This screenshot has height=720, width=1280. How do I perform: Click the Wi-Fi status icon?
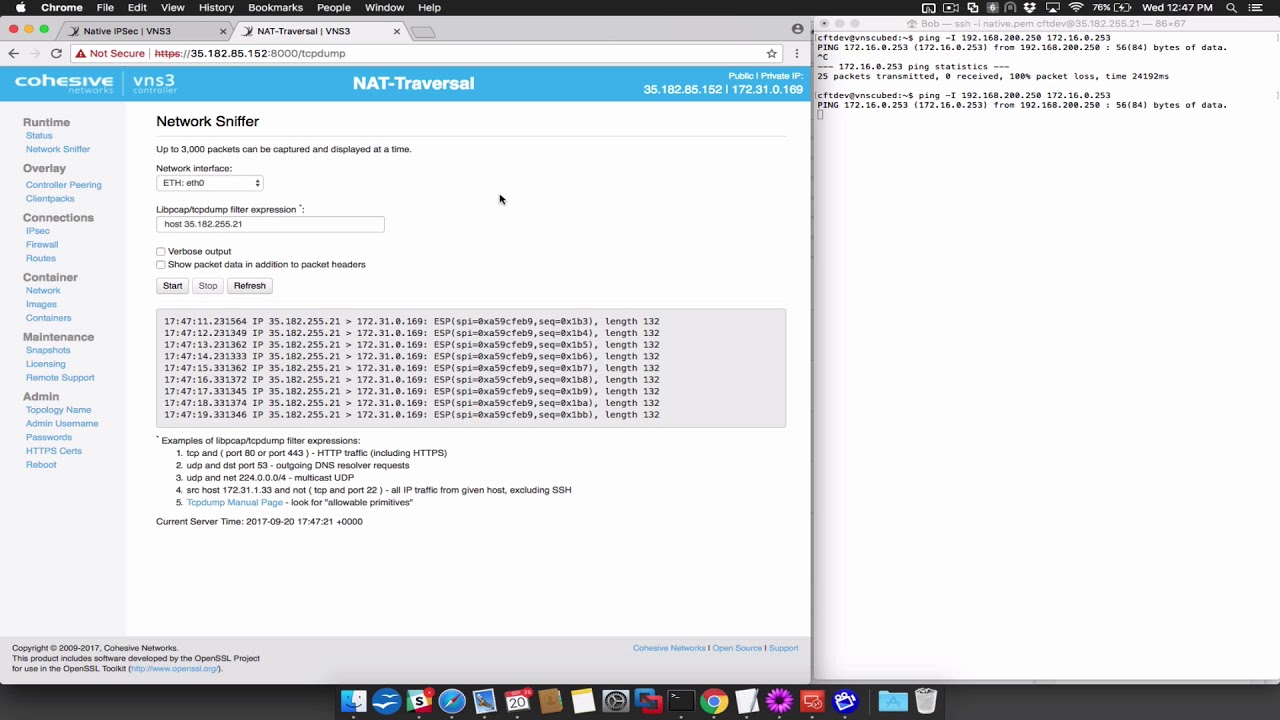tap(1076, 7)
